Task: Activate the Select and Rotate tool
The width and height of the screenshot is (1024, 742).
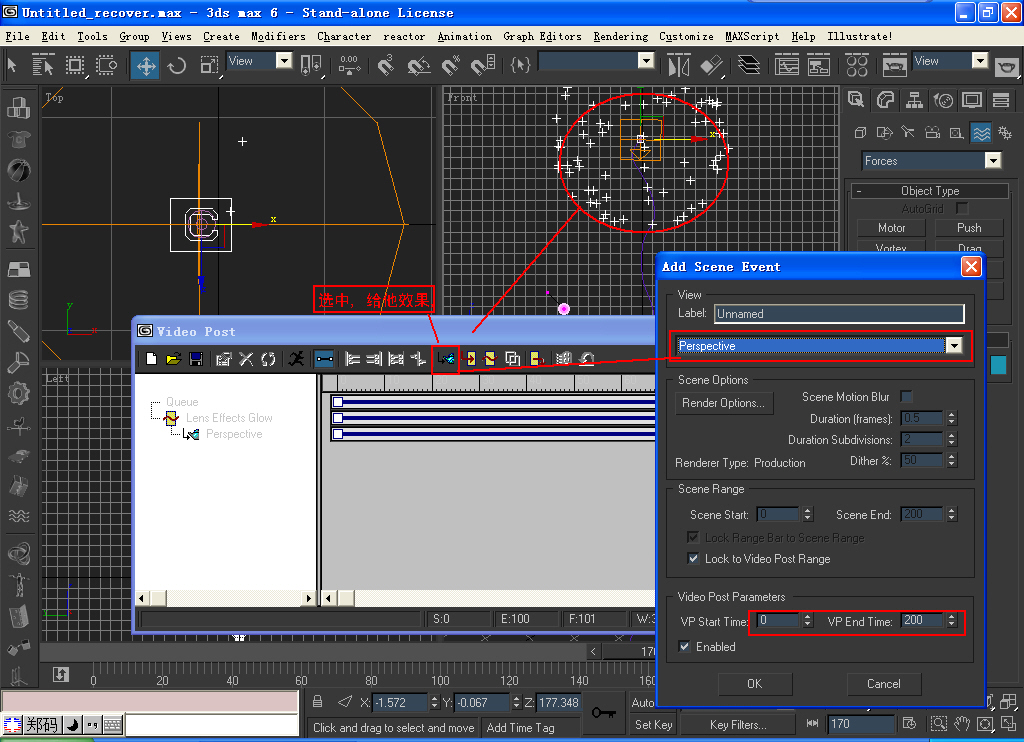Action: click(176, 65)
